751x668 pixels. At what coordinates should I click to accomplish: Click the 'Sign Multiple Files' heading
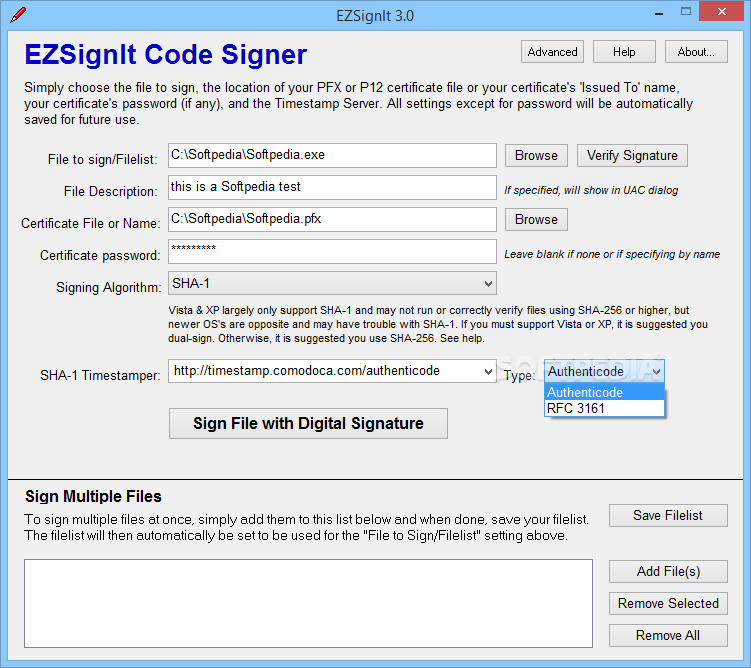[x=93, y=497]
